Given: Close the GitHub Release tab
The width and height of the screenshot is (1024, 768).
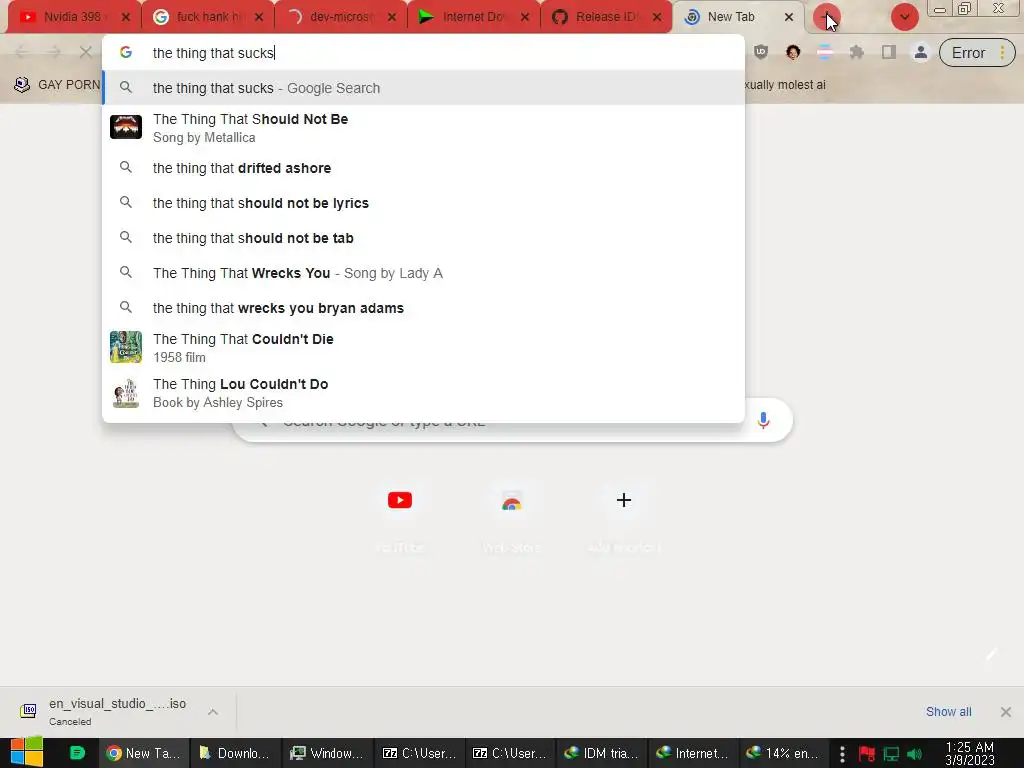Looking at the screenshot, I should 657,17.
